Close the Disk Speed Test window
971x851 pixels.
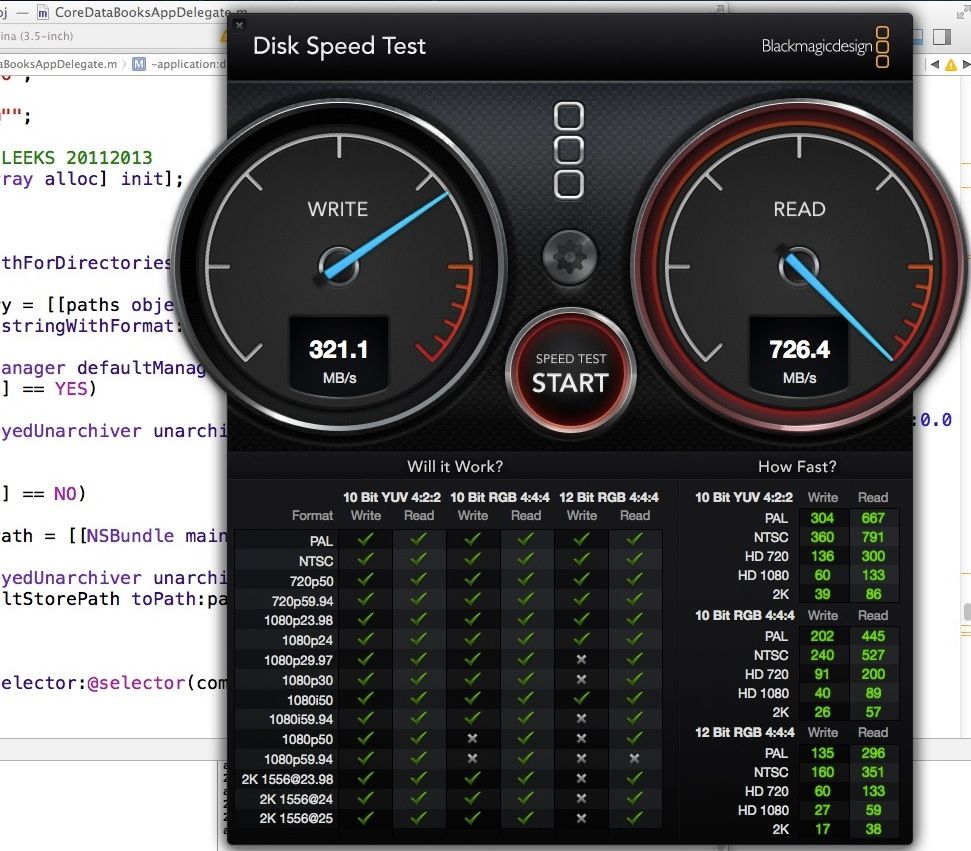(x=239, y=25)
